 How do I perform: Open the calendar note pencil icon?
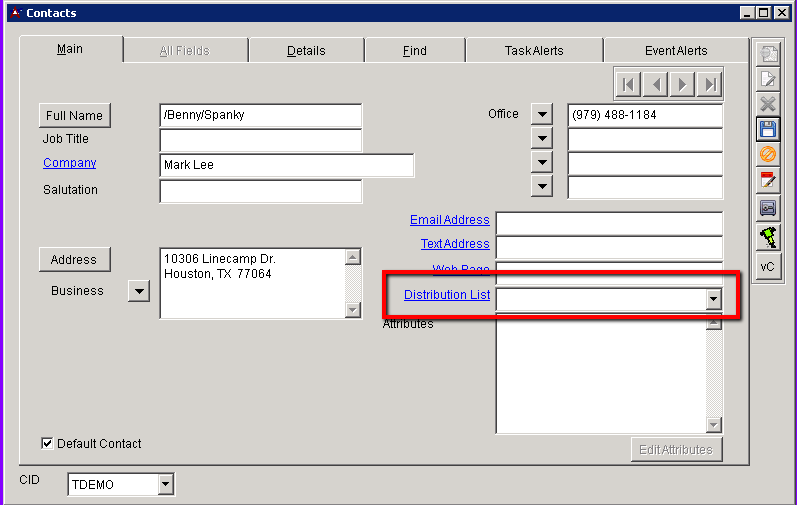(x=768, y=180)
